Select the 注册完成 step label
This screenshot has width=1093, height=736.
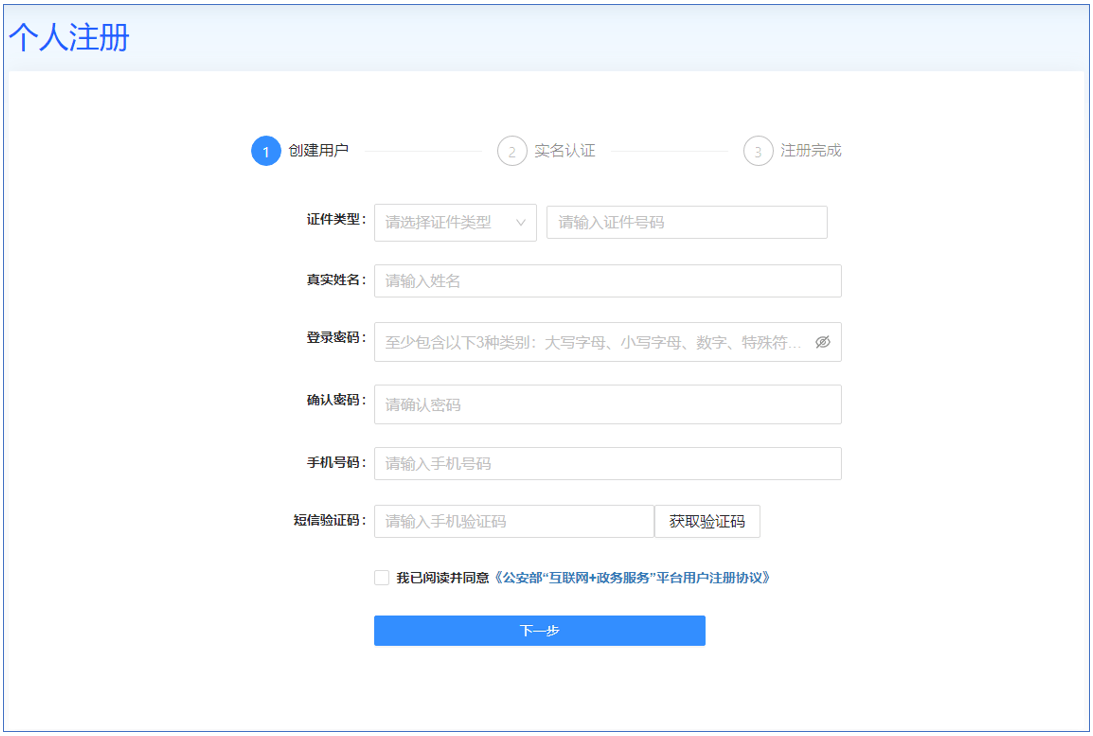[x=811, y=151]
